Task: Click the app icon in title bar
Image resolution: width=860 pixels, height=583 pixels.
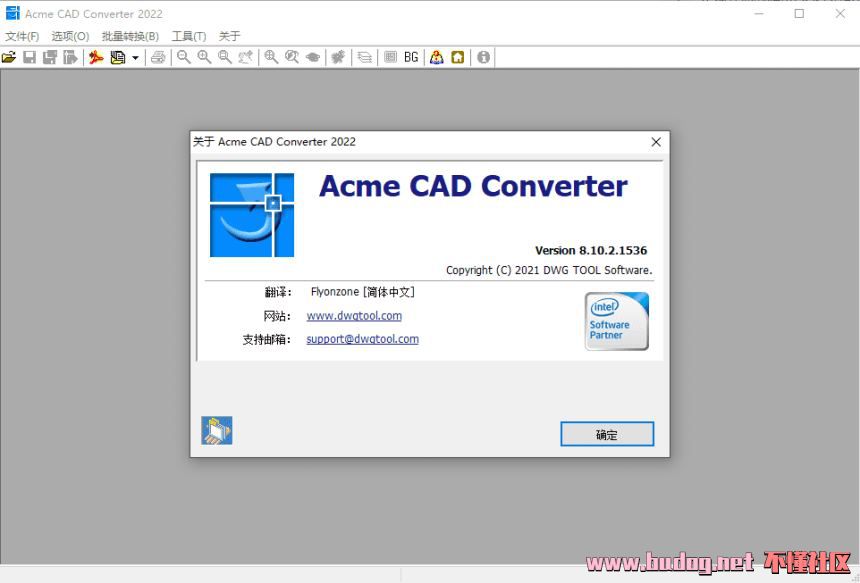Action: point(13,14)
